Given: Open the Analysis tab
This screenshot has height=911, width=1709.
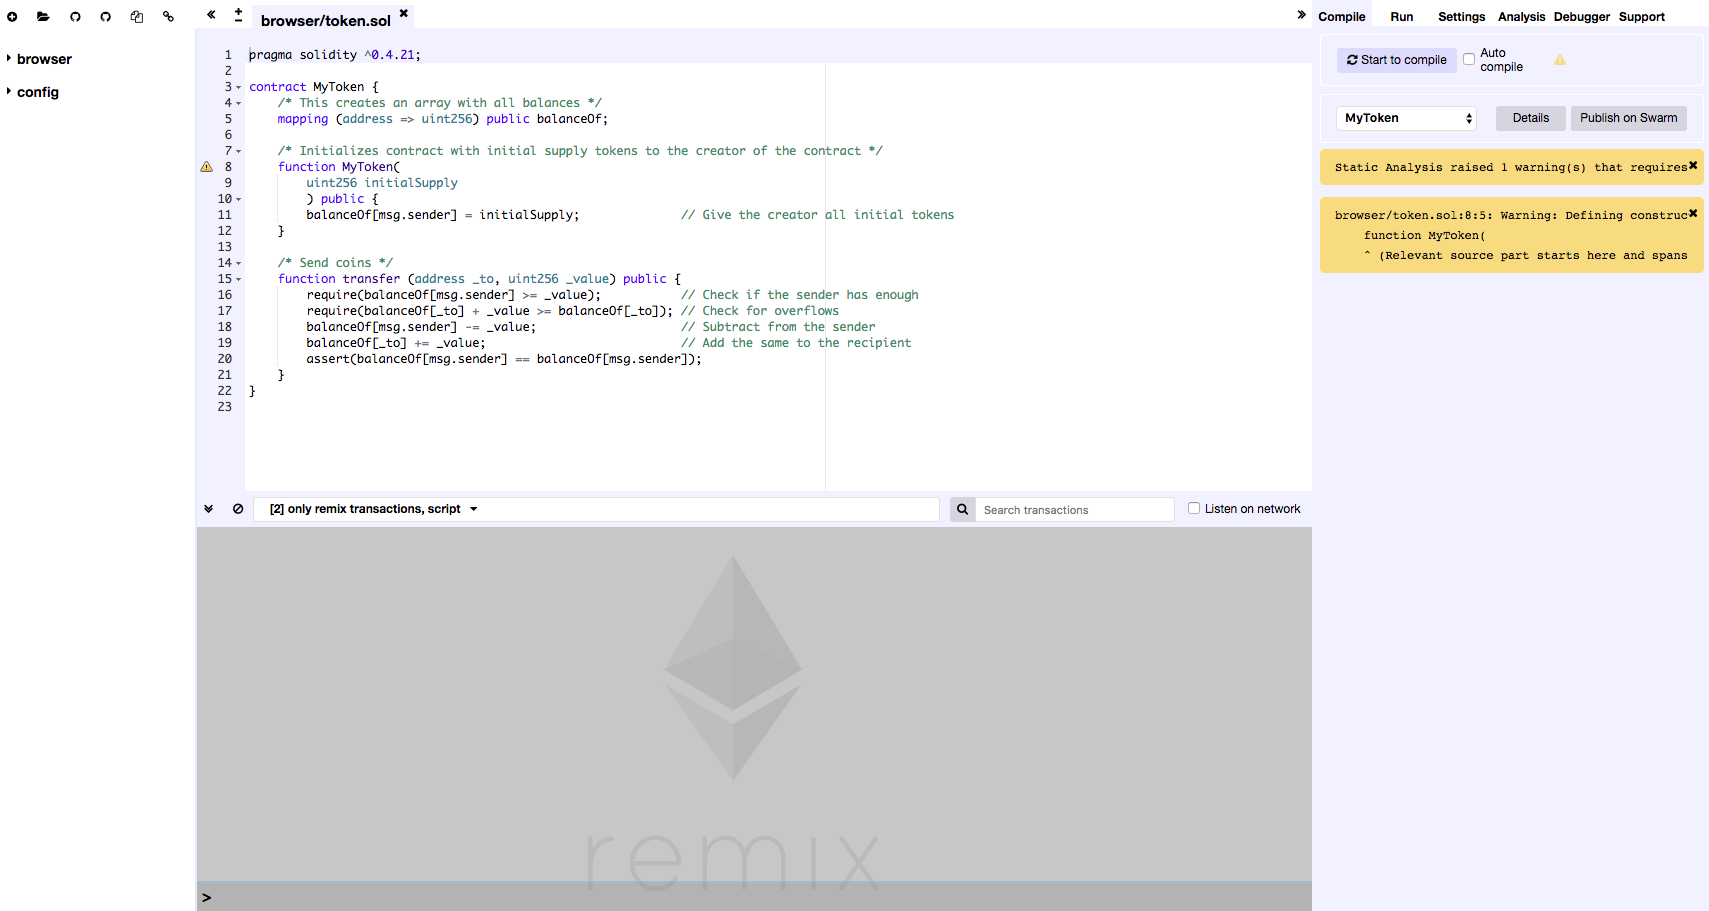Looking at the screenshot, I should (x=1522, y=17).
